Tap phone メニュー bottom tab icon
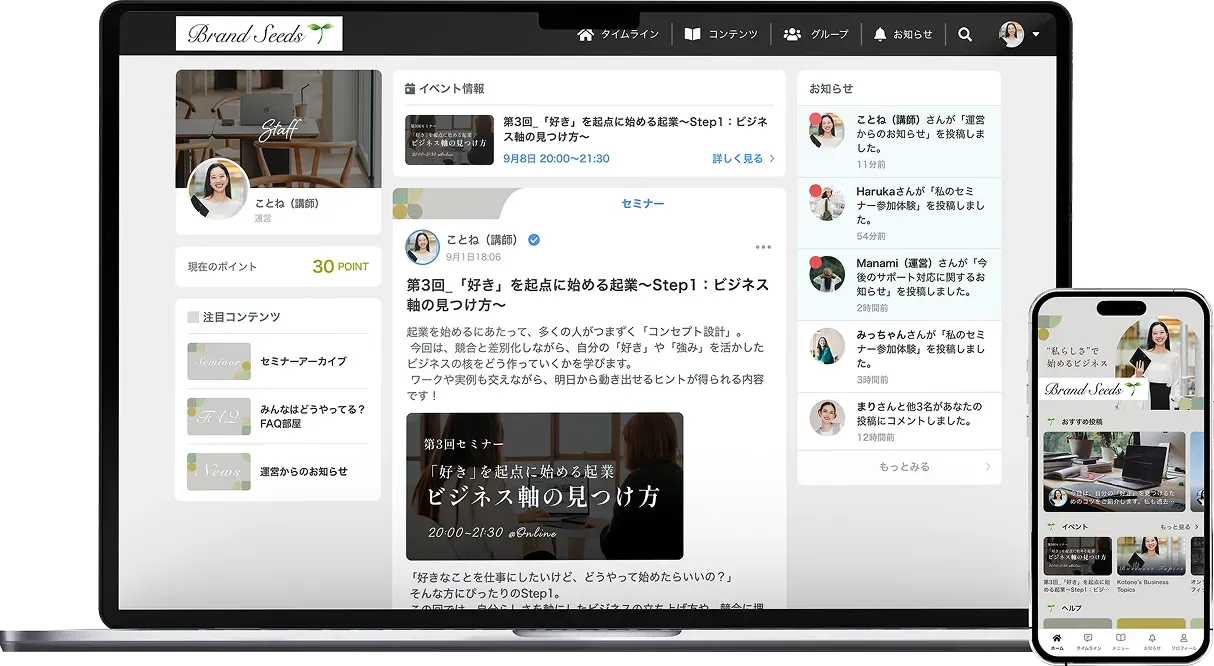Image resolution: width=1214 pixels, height=666 pixels. (1120, 640)
